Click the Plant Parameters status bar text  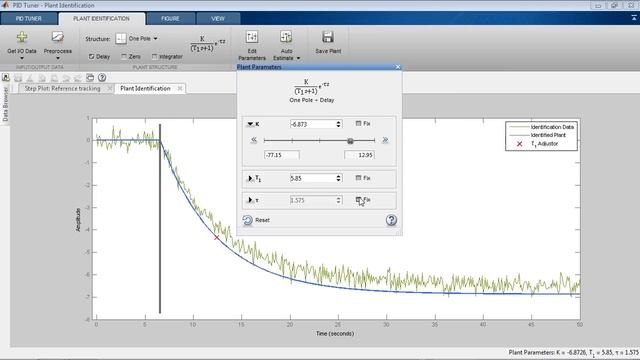573,352
